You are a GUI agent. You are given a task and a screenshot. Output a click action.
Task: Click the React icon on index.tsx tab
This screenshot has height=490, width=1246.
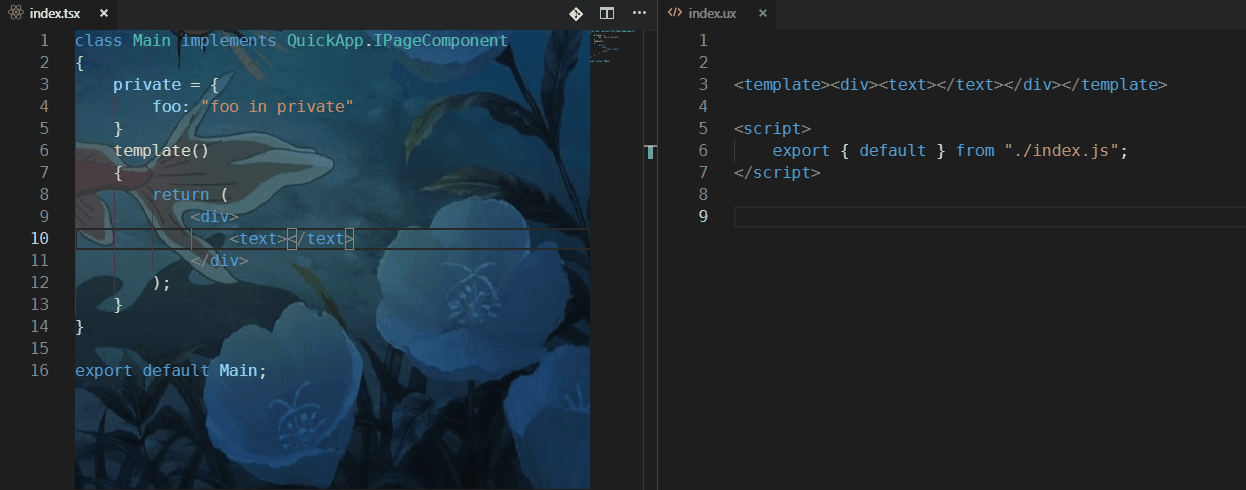coord(16,13)
